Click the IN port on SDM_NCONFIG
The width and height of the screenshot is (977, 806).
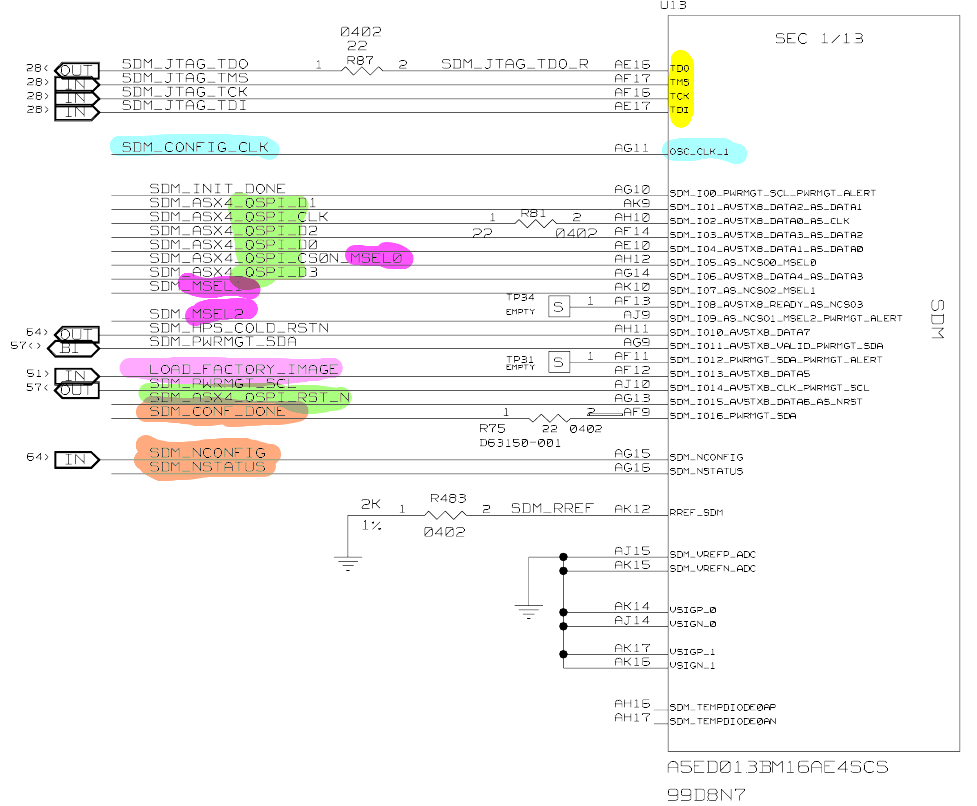click(77, 460)
